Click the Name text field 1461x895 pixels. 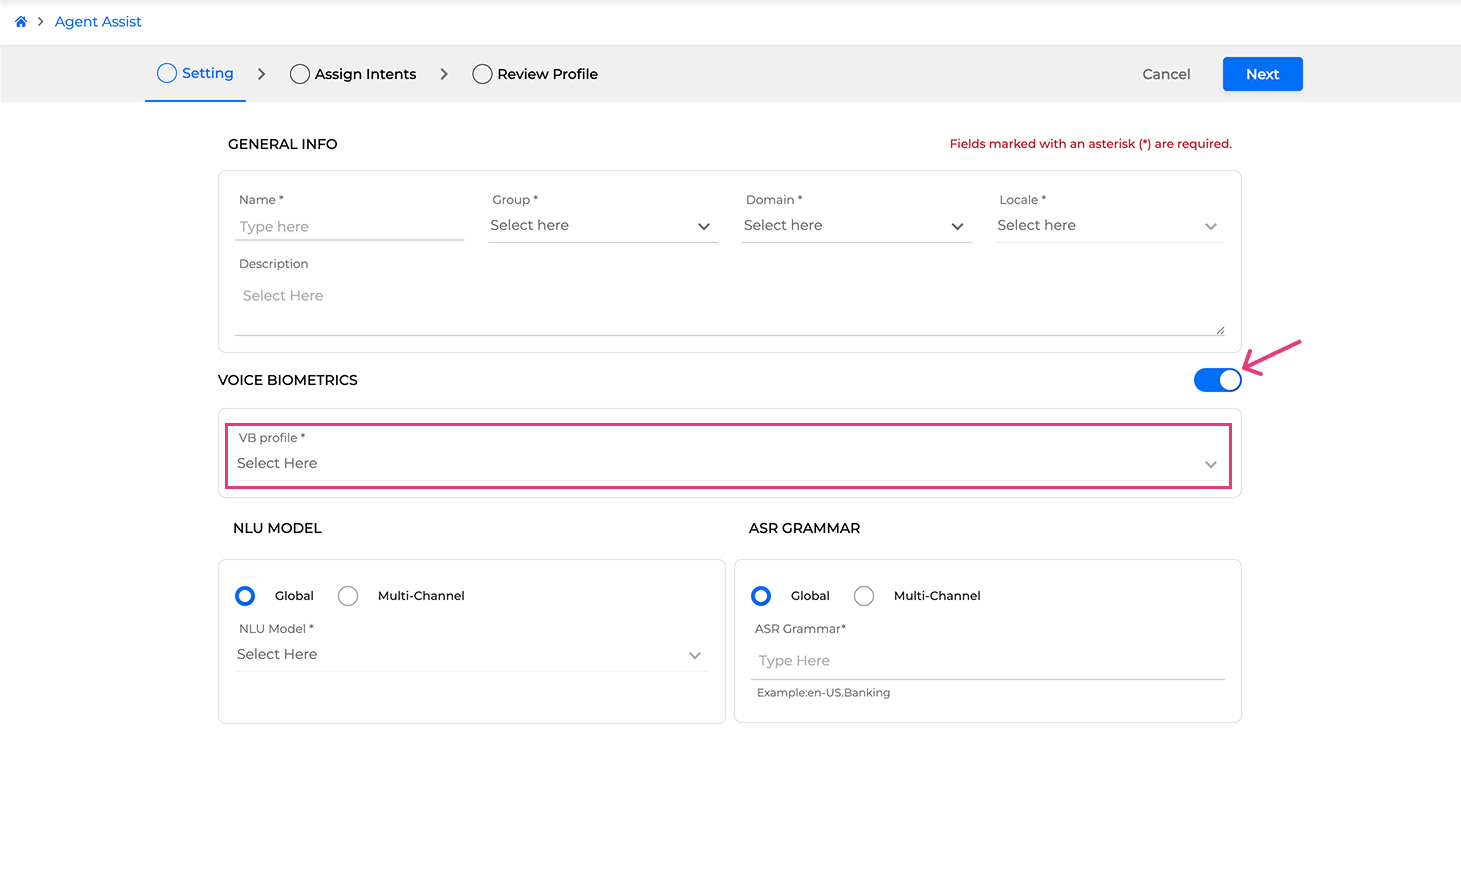(350, 227)
